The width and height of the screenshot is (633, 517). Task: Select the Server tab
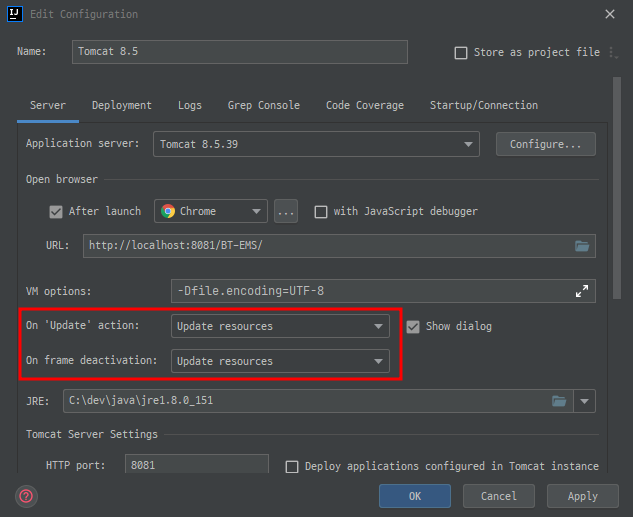coord(48,105)
